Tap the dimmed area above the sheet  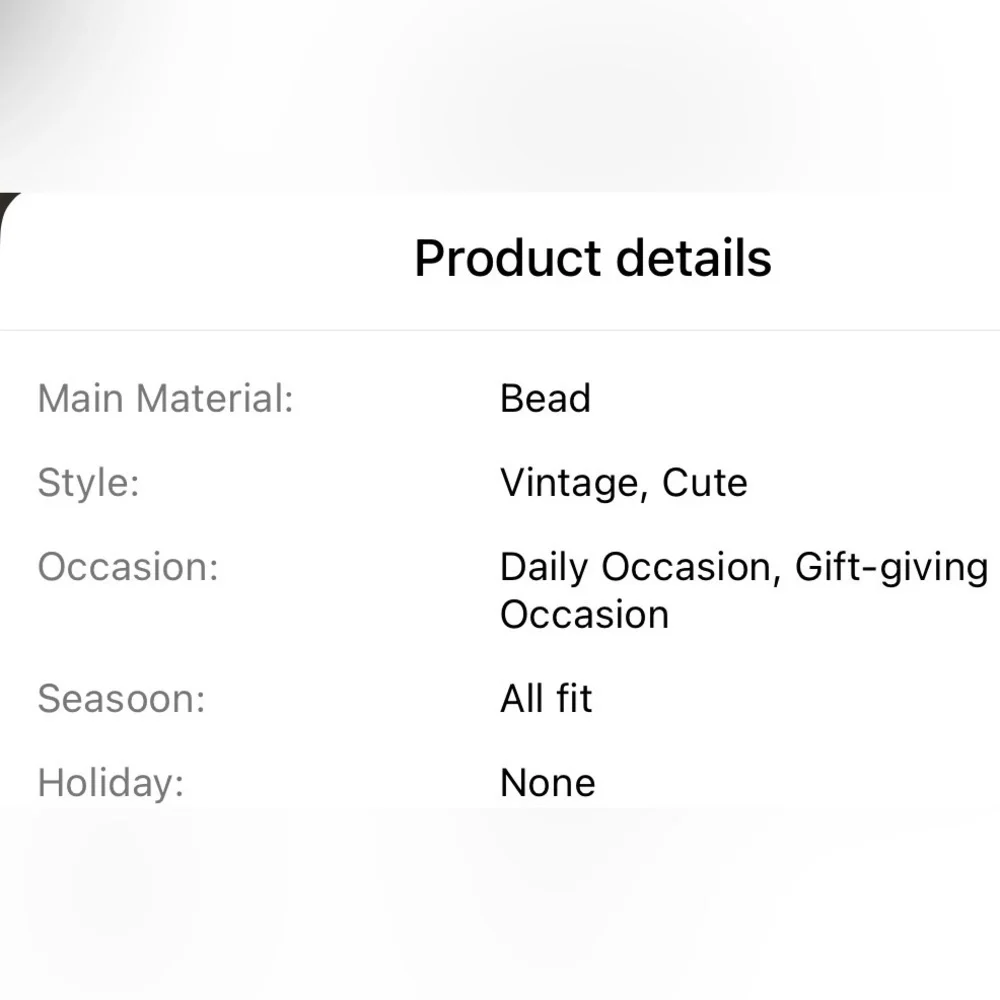coord(500,96)
